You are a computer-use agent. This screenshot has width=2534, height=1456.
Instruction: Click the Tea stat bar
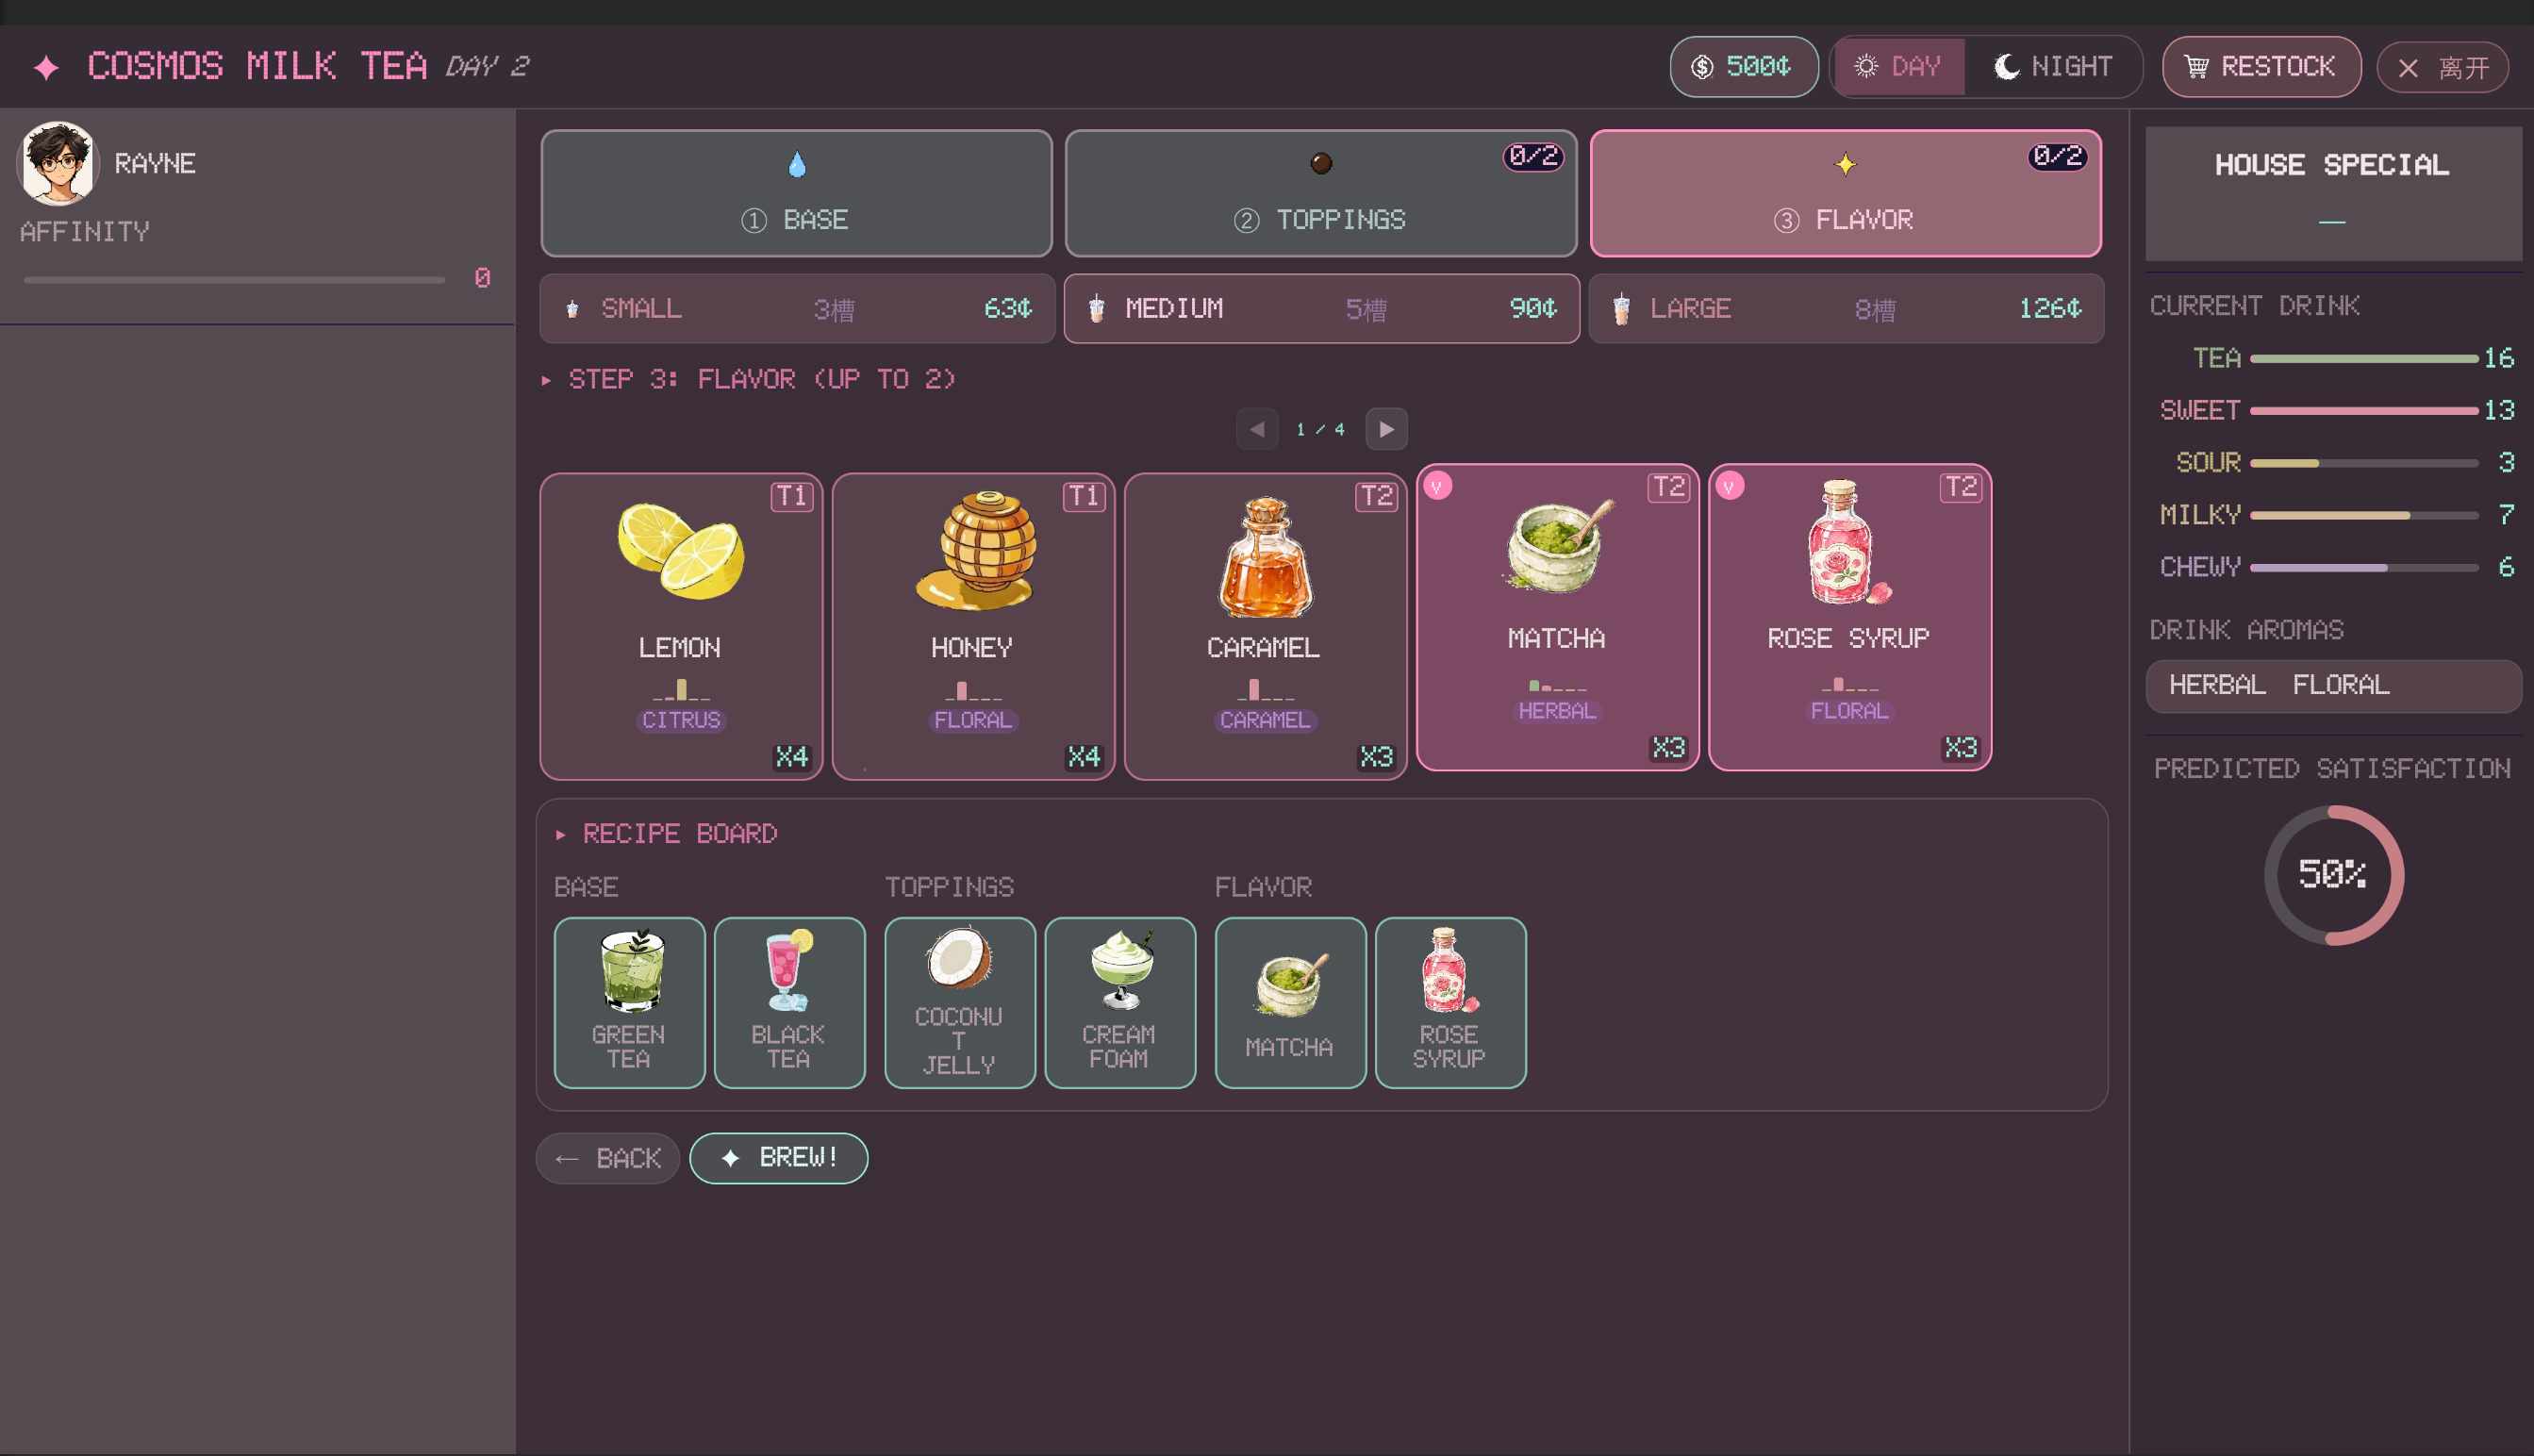coord(2364,358)
